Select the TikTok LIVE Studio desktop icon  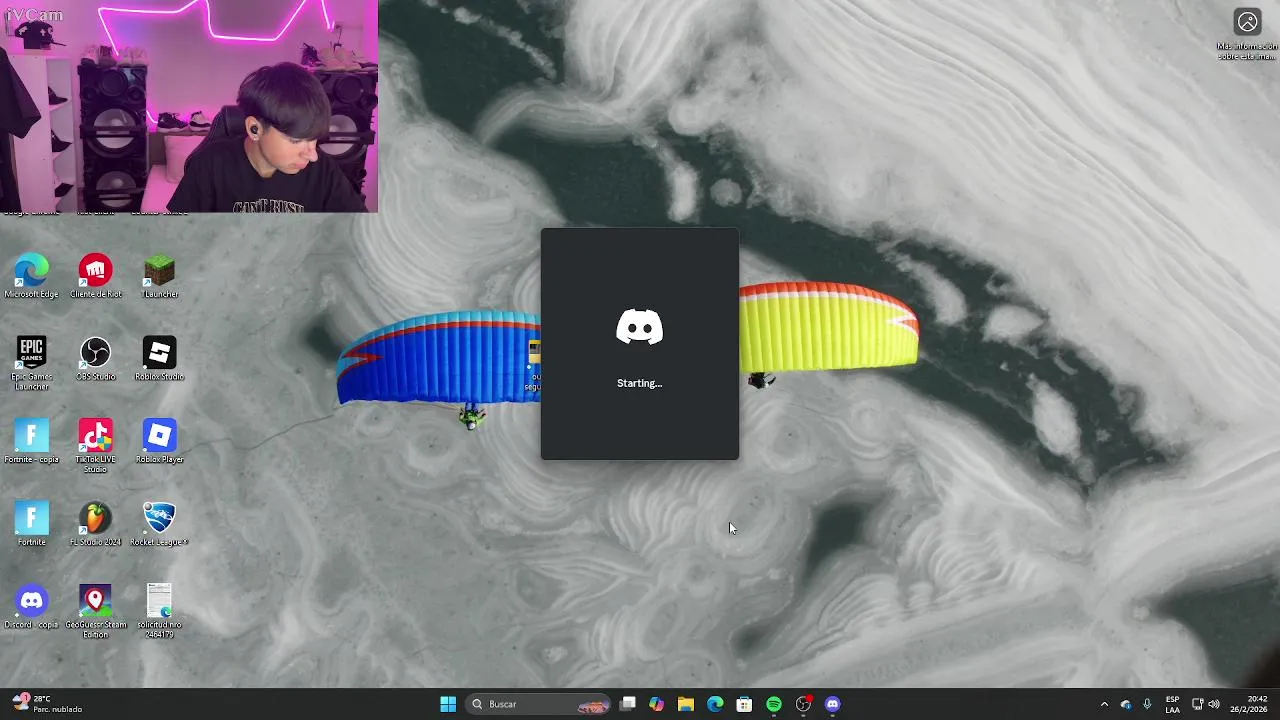(95, 446)
